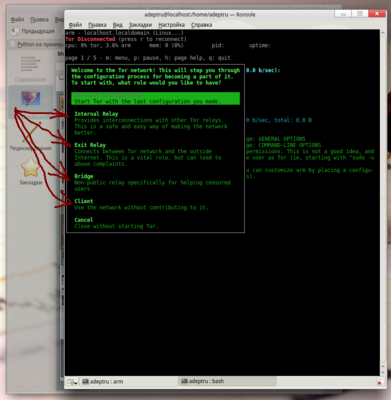The width and height of the screenshot is (391, 400).
Task: Click the Закладки star icon in sidebar
Action: coord(30,168)
